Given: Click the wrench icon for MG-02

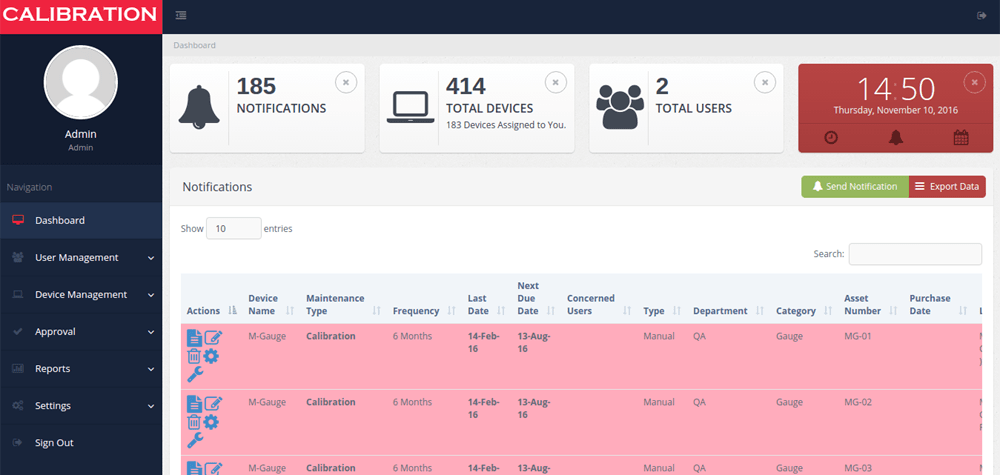Looking at the screenshot, I should 195,441.
